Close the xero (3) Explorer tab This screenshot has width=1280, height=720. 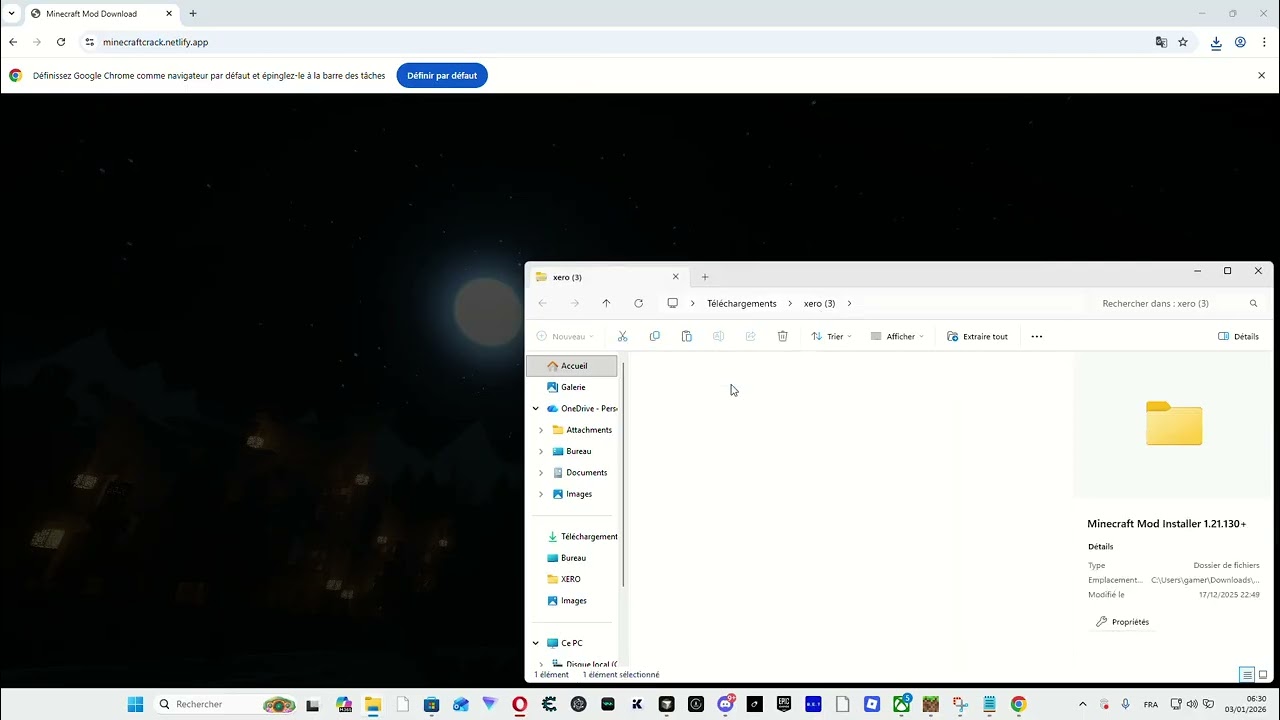[x=675, y=277]
